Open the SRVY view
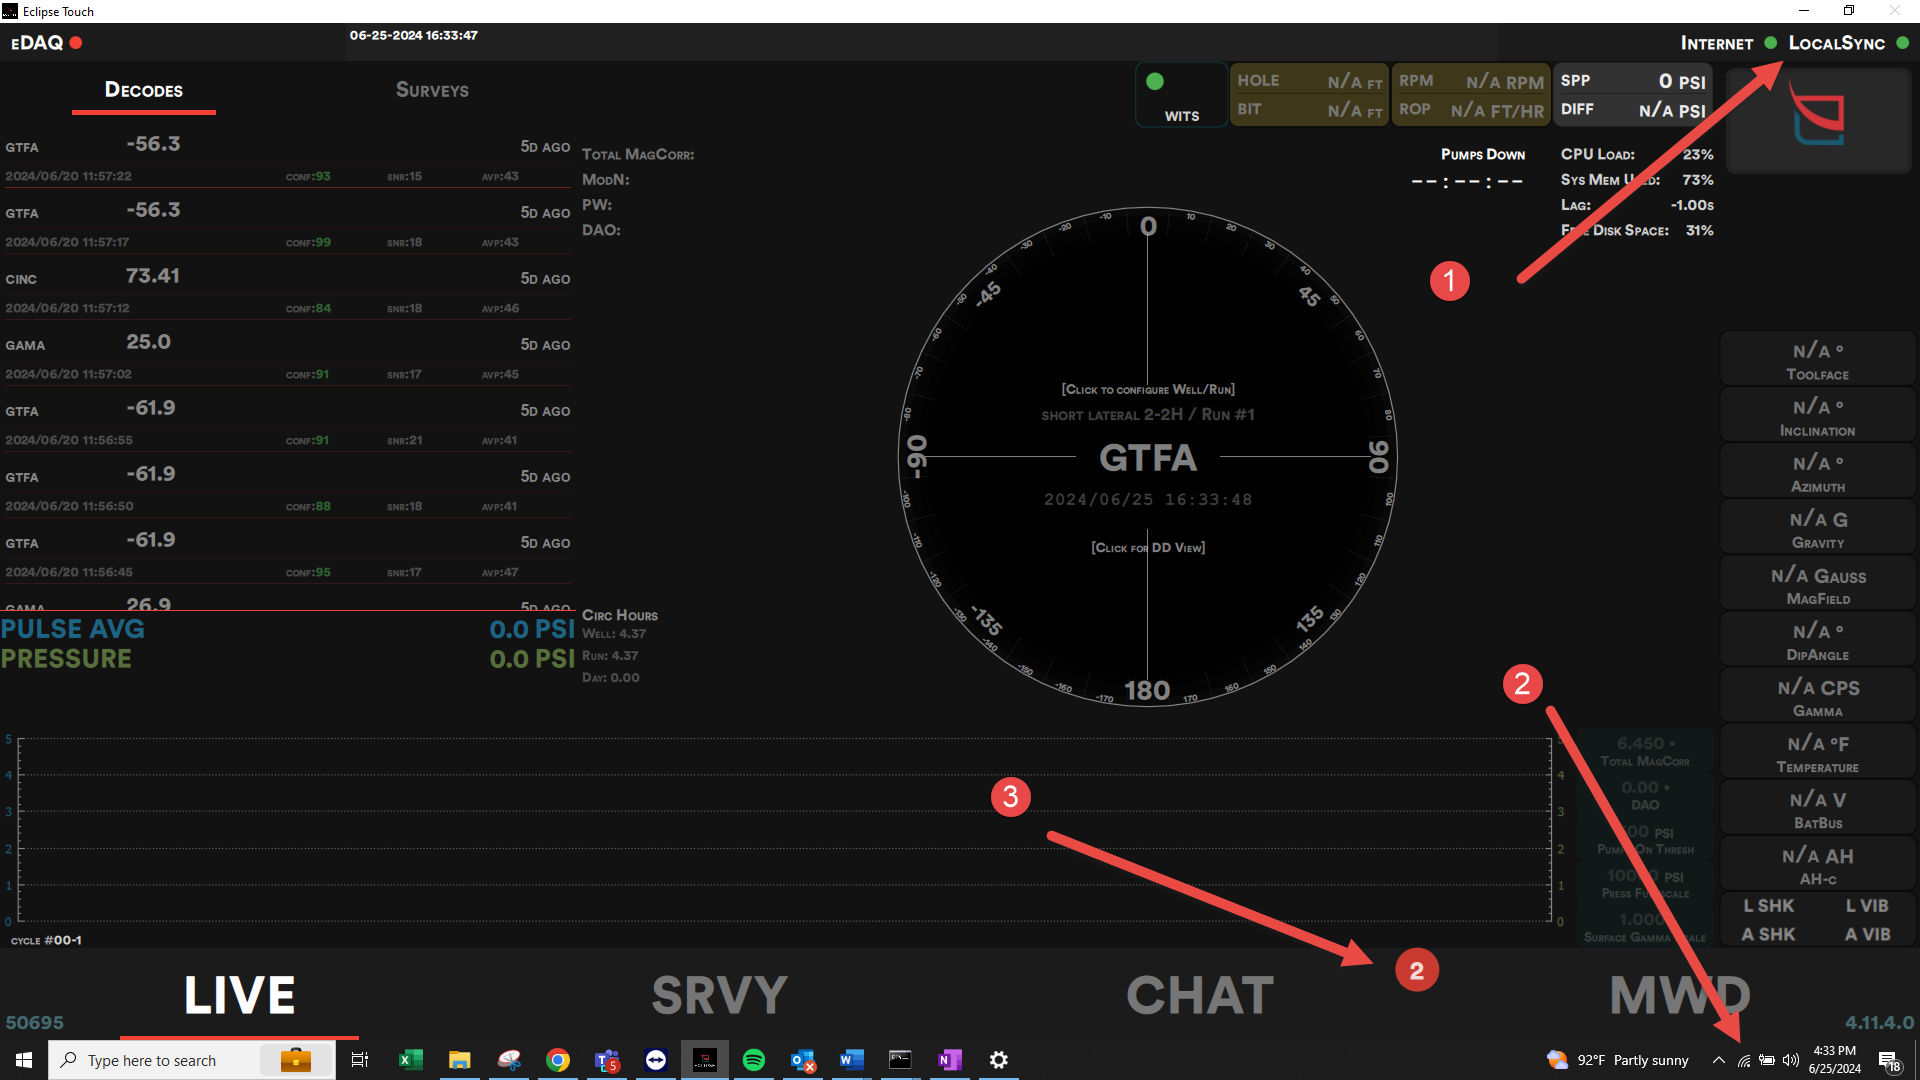Image resolution: width=1920 pixels, height=1080 pixels. tap(720, 996)
